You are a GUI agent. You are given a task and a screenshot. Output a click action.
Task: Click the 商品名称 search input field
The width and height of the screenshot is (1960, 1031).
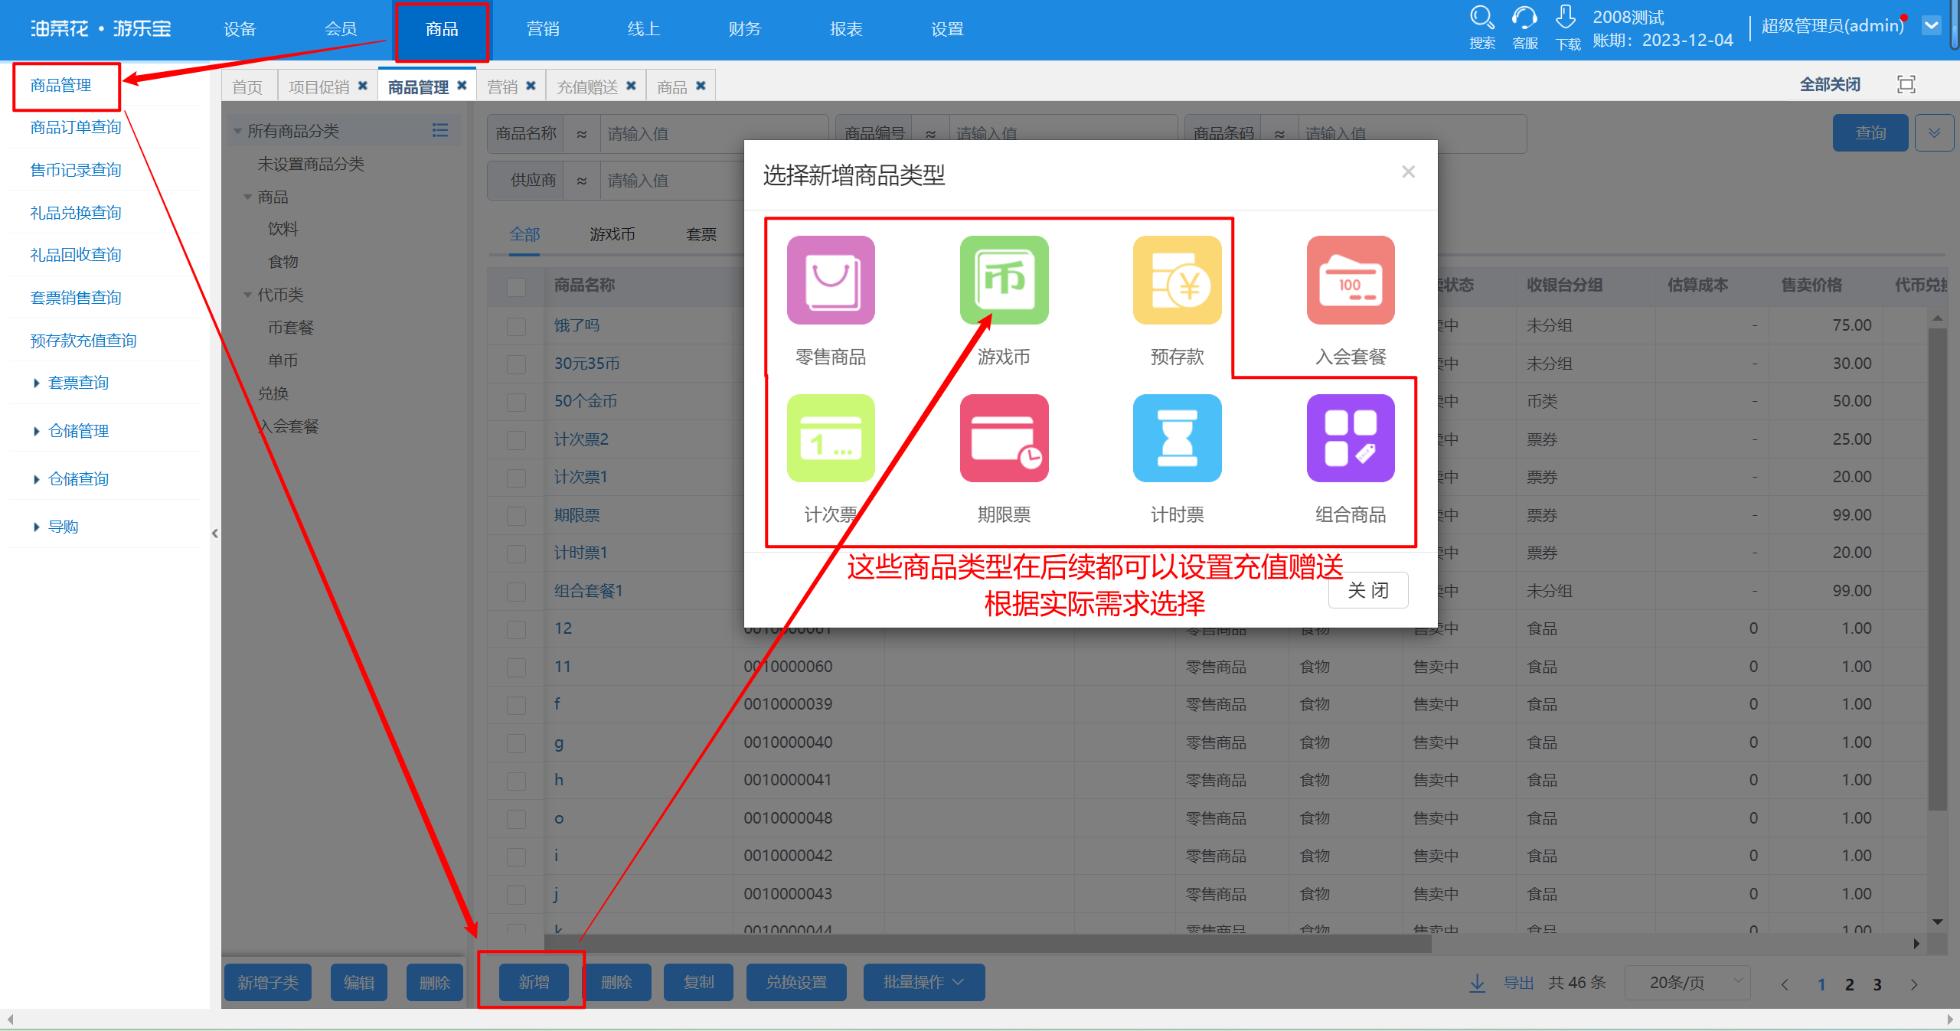pos(714,133)
